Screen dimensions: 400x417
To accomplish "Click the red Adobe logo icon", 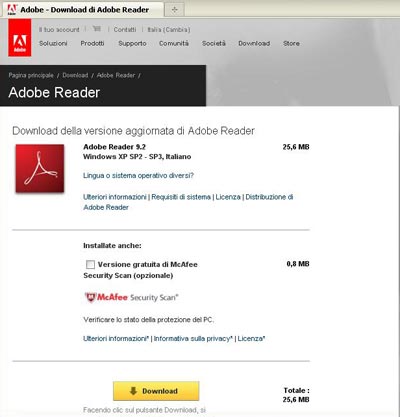I will pyautogui.click(x=20, y=38).
